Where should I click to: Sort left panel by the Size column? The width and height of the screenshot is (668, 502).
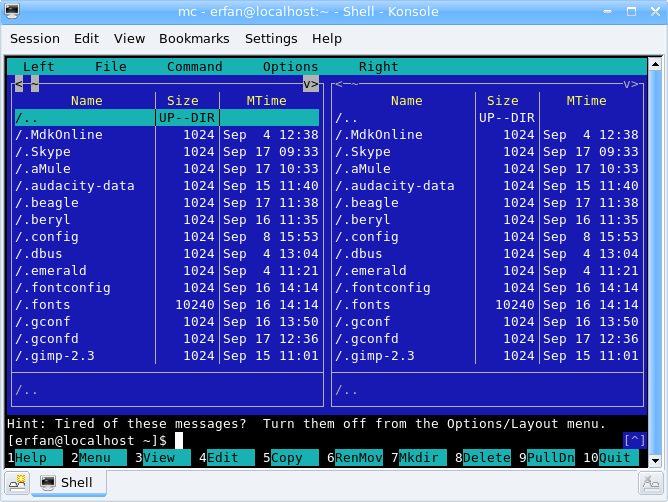pyautogui.click(x=183, y=101)
